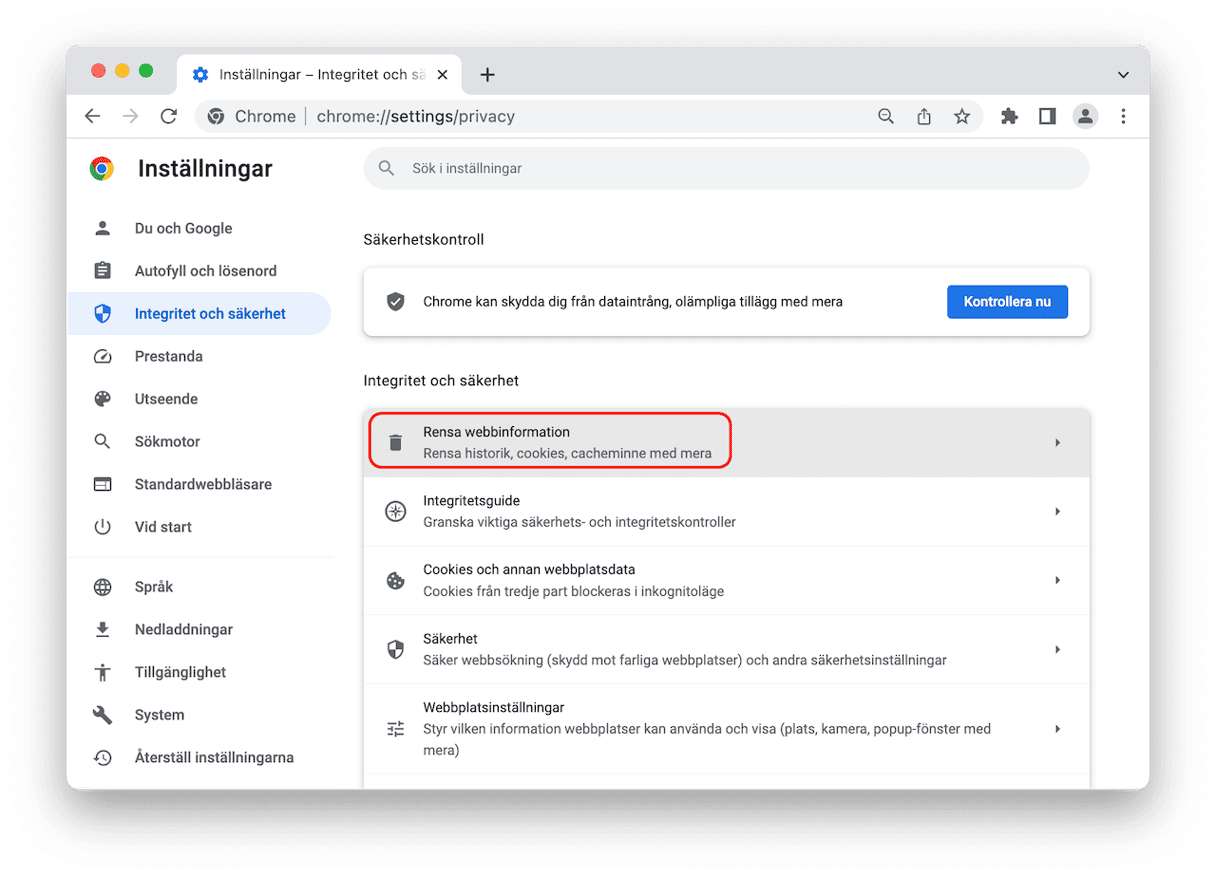Viewport: 1216px width, 877px height.
Task: Expand Rensa webbinformation row arrow
Action: click(1057, 442)
